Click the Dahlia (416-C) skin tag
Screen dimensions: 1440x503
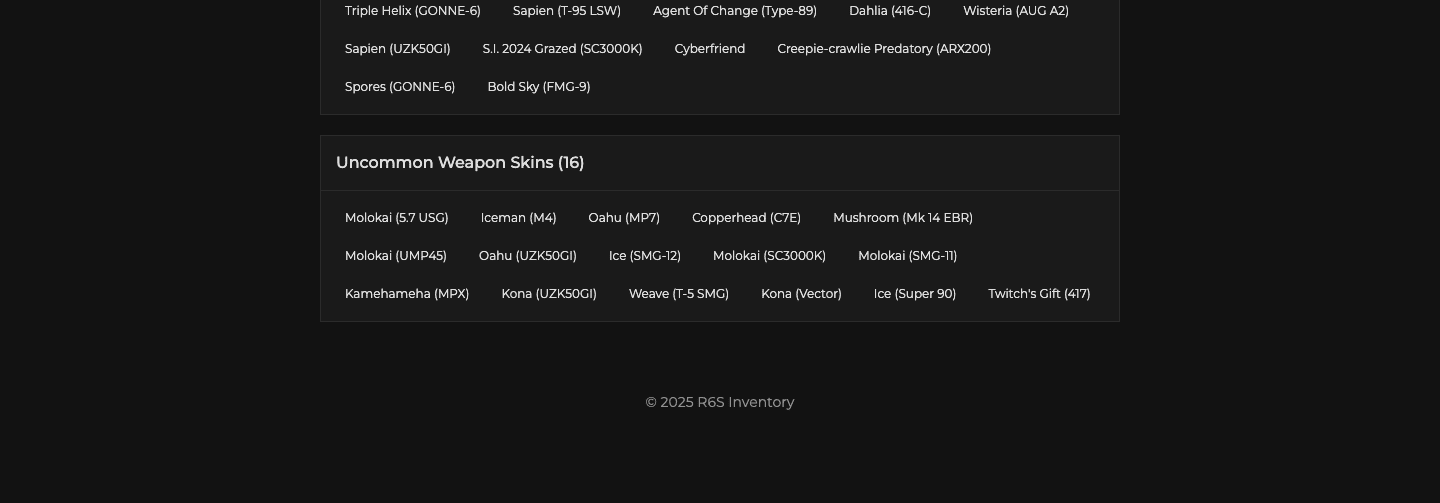pyautogui.click(x=889, y=11)
